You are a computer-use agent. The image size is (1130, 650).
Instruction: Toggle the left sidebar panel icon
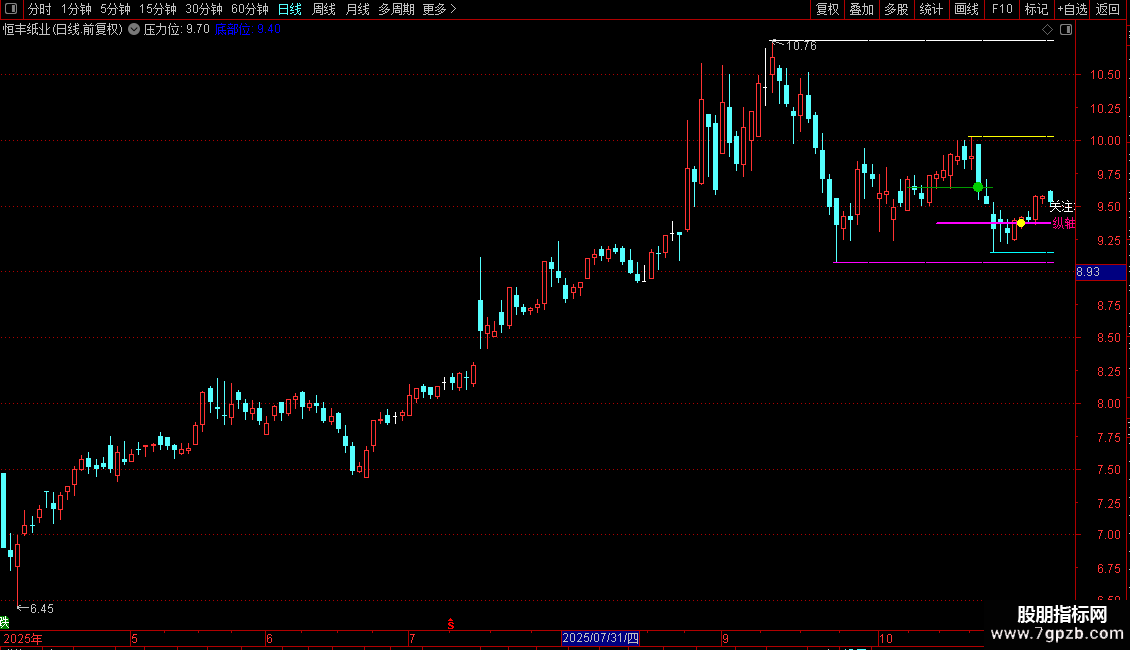tap(11, 9)
